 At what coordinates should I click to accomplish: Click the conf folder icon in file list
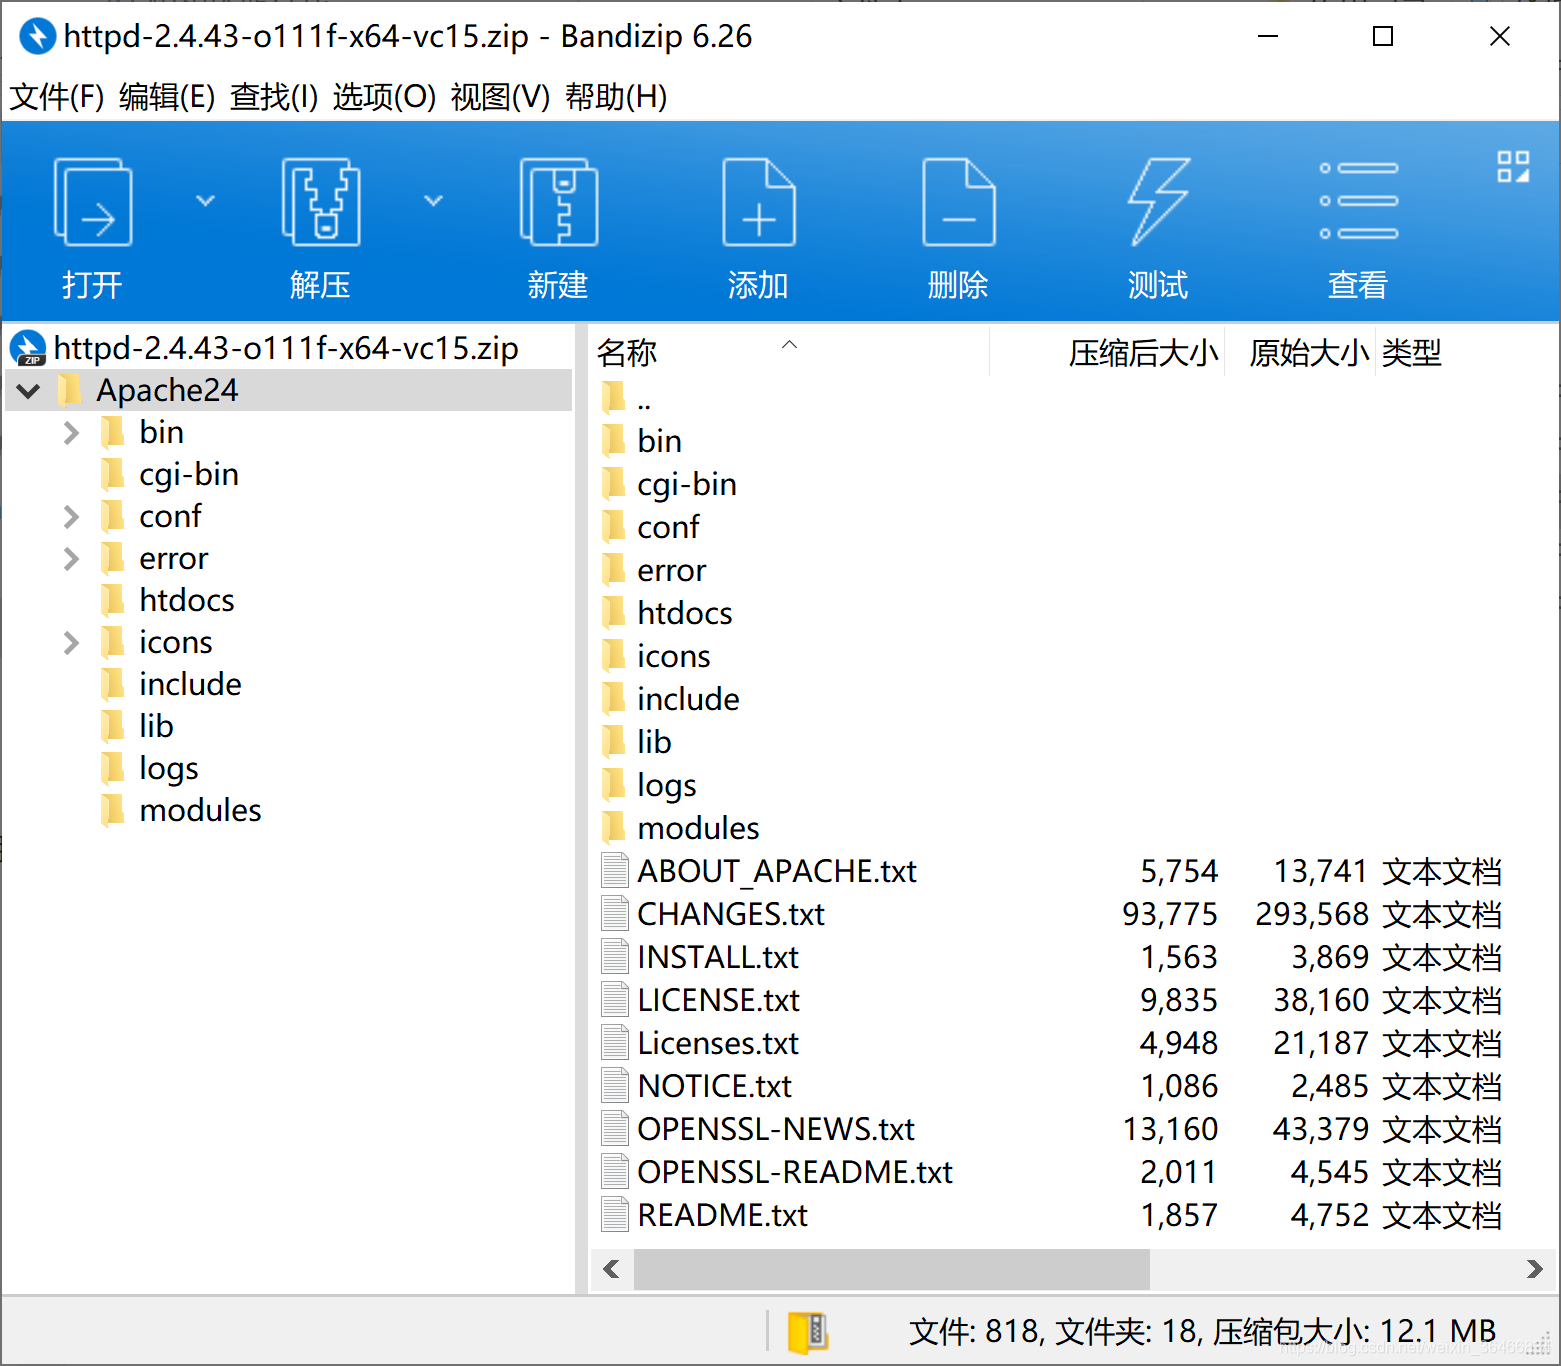[x=614, y=526]
